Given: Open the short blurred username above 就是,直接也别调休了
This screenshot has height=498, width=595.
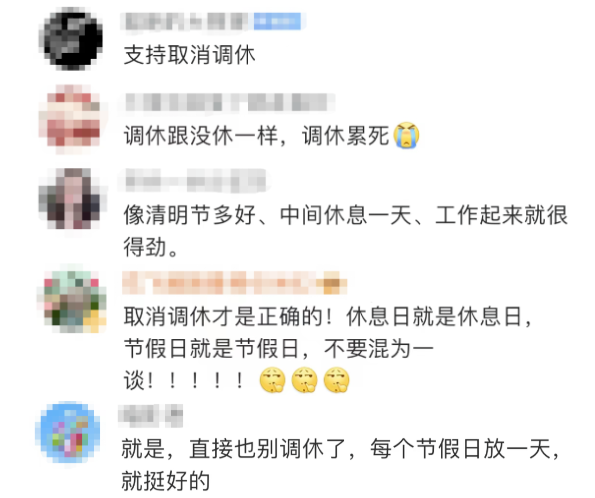Looking at the screenshot, I should tap(151, 415).
